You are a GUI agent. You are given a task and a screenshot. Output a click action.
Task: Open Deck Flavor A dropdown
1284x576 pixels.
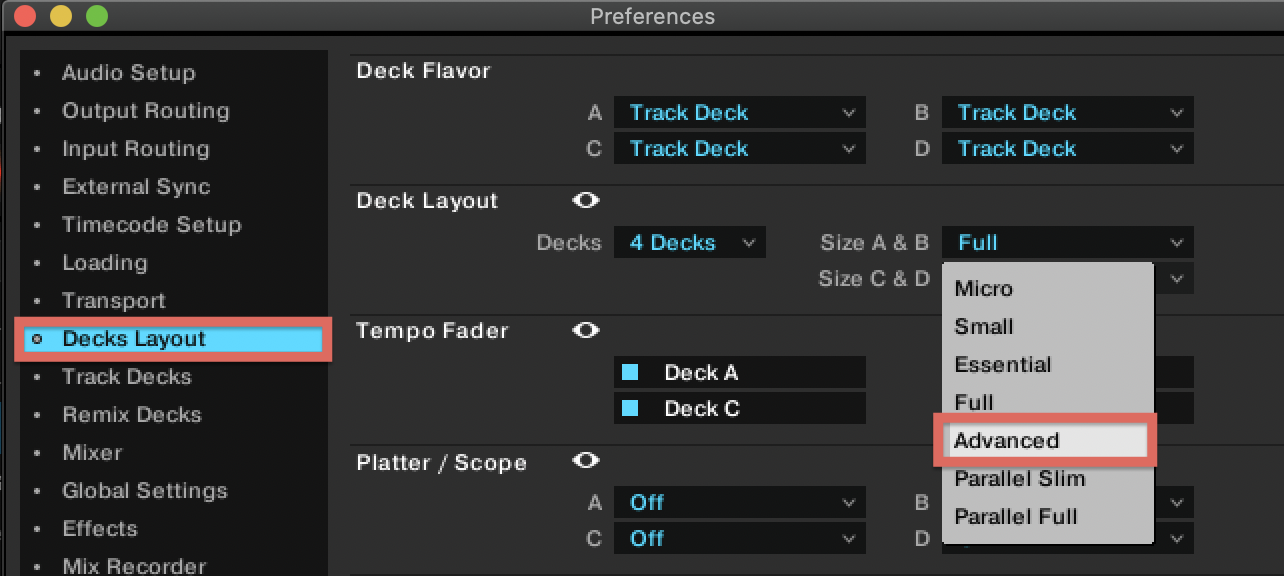(x=740, y=113)
